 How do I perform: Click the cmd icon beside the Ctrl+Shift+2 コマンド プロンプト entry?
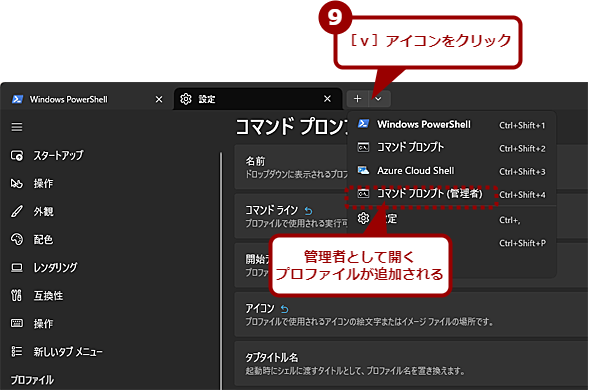click(363, 147)
